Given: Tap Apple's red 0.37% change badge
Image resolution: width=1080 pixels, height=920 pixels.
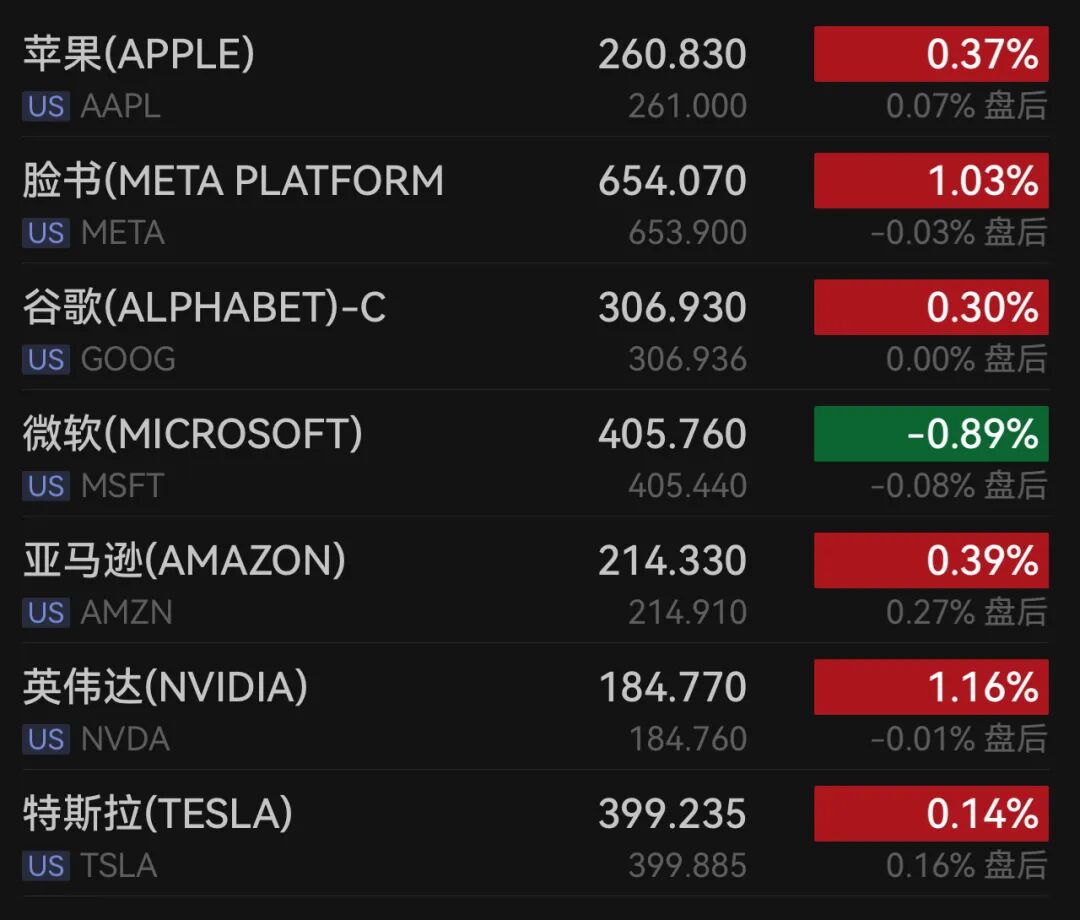Looking at the screenshot, I should (x=930, y=54).
